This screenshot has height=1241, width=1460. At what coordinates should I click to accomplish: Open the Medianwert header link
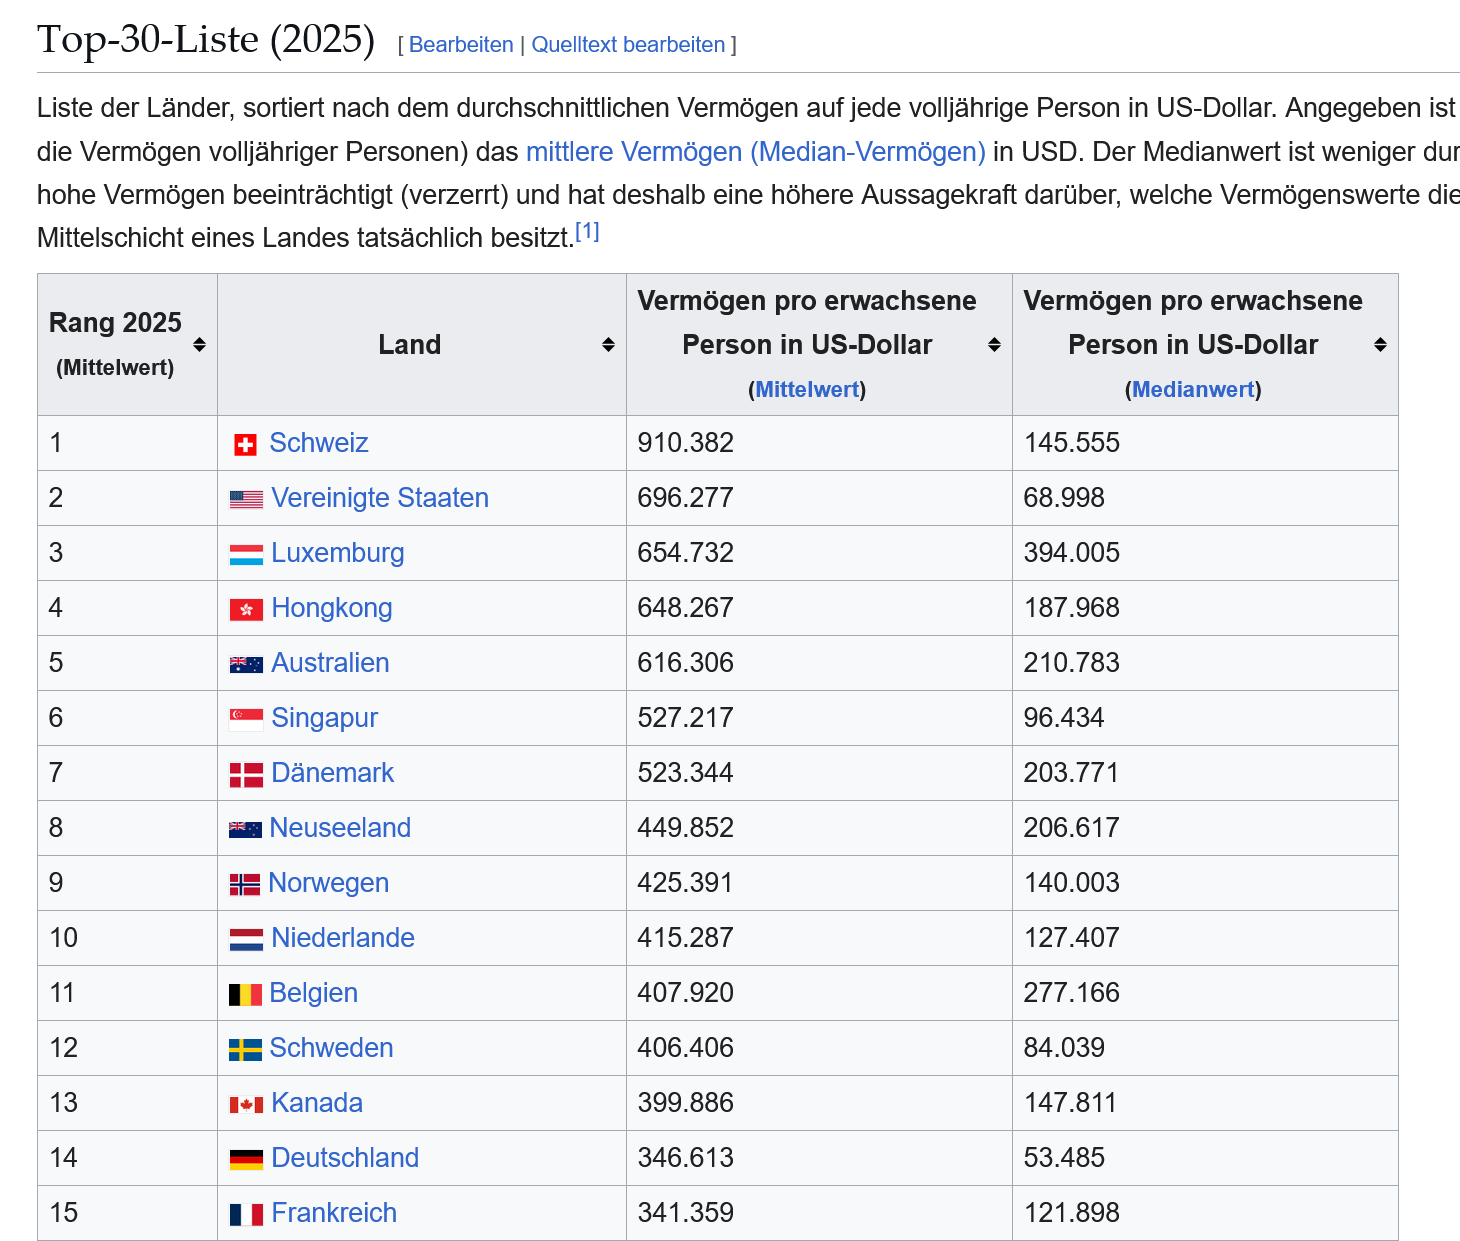(1193, 389)
